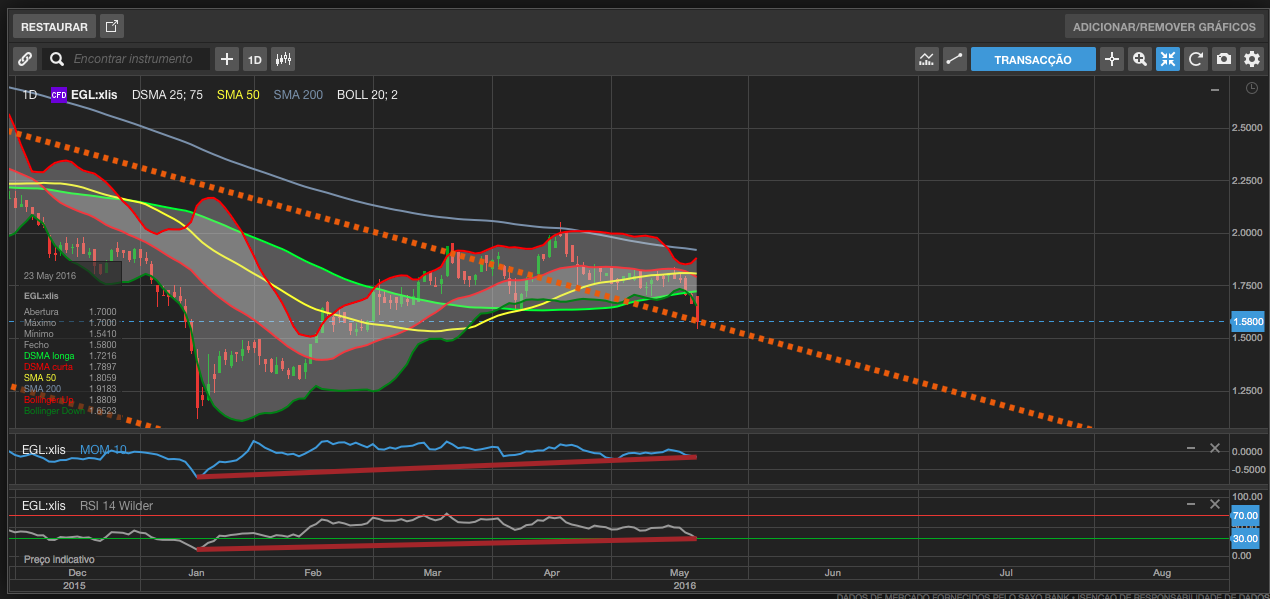The height and width of the screenshot is (599, 1270).
Task: Select the trend line drawing tool
Action: pyautogui.click(x=955, y=59)
